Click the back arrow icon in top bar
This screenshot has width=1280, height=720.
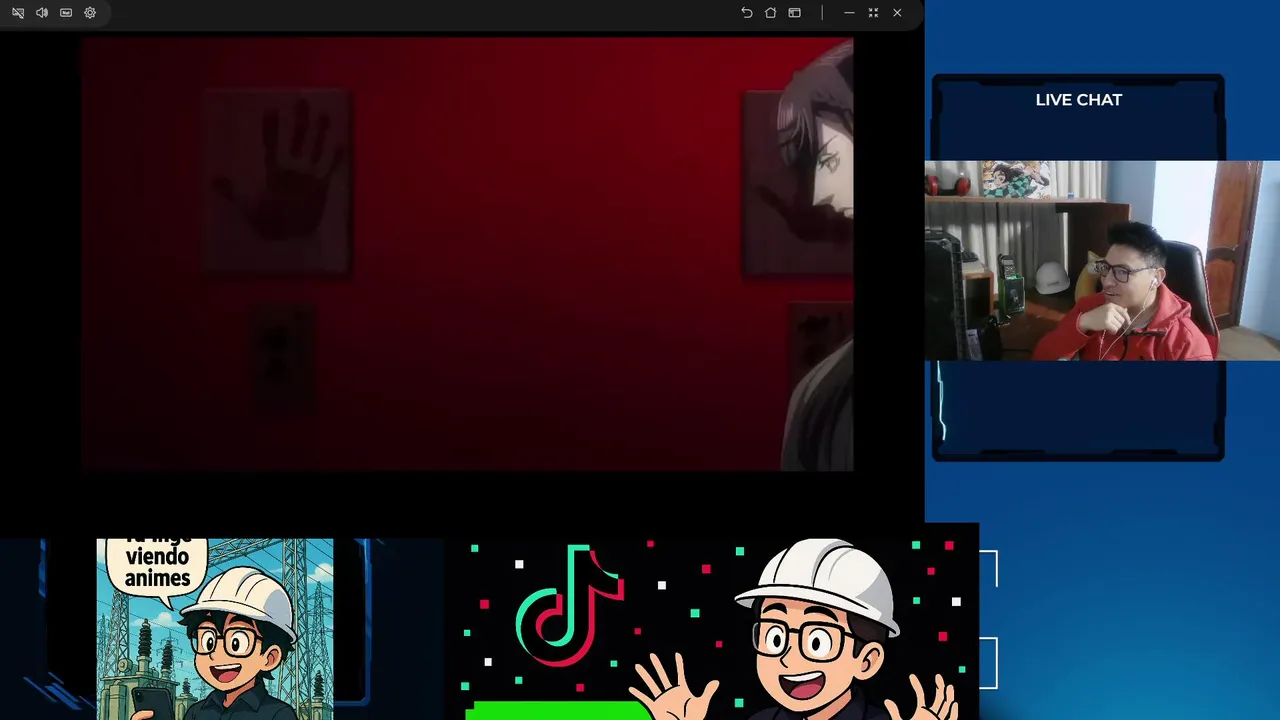point(747,13)
